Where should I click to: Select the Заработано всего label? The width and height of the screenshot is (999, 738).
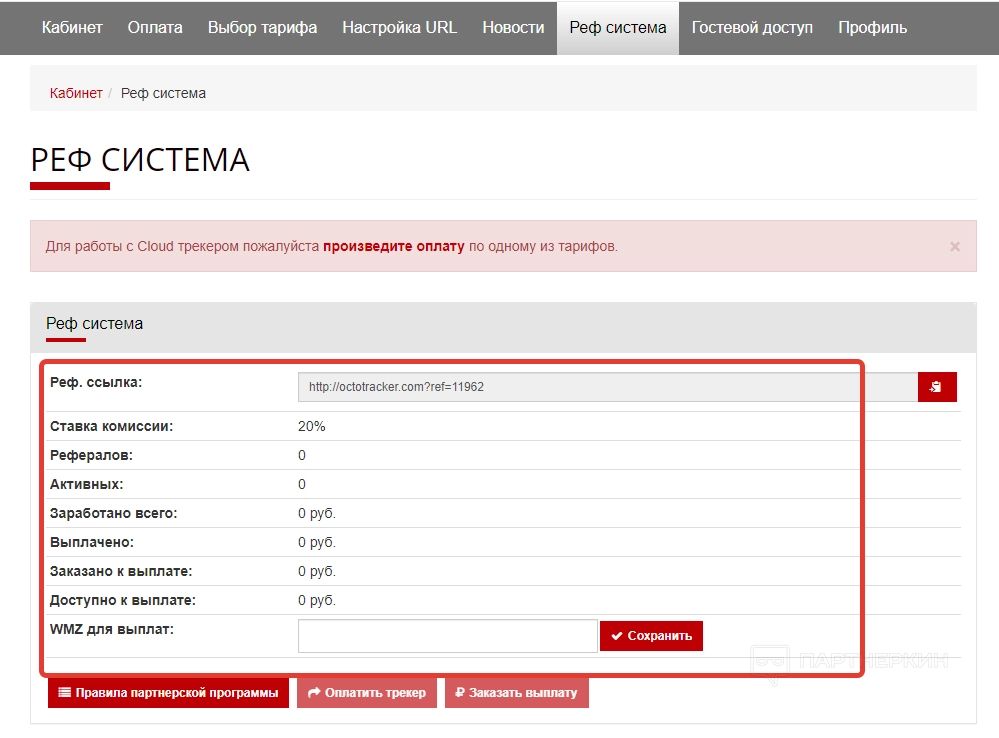113,513
